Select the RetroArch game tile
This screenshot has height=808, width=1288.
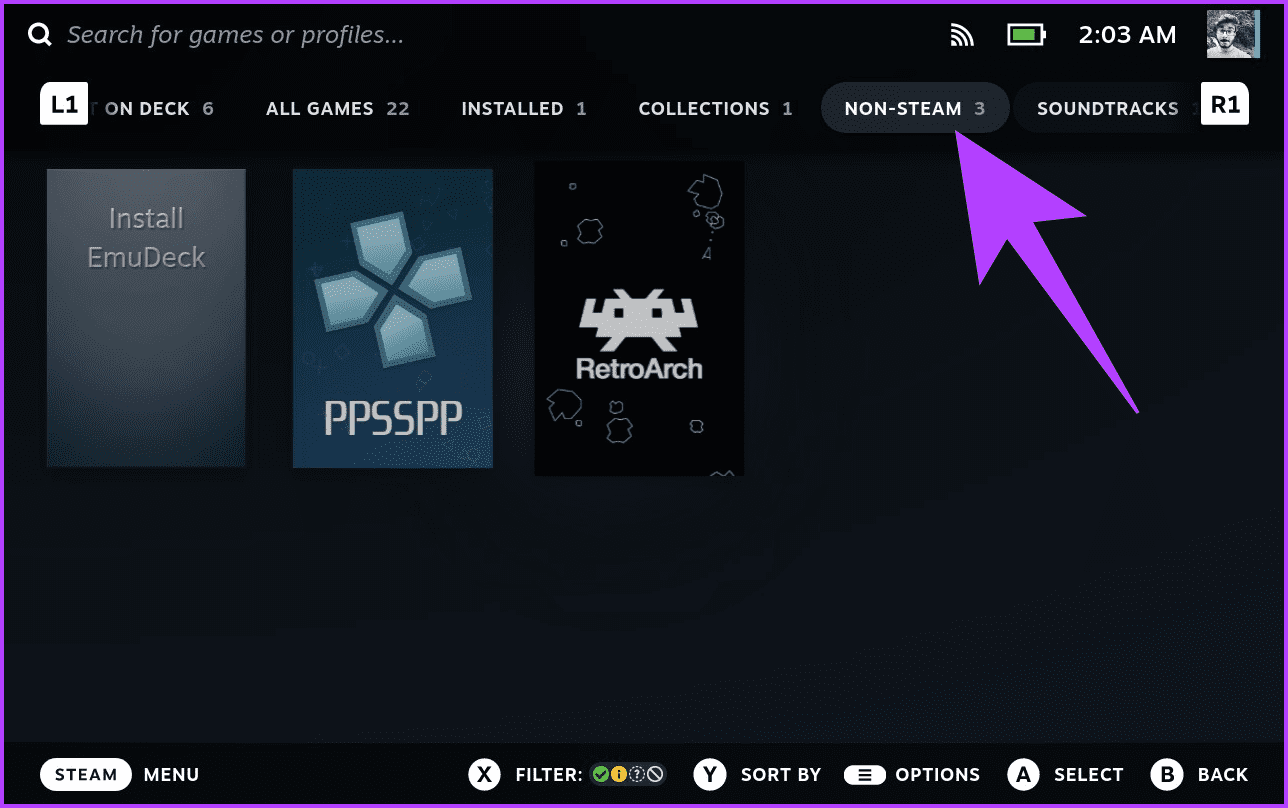pos(639,318)
